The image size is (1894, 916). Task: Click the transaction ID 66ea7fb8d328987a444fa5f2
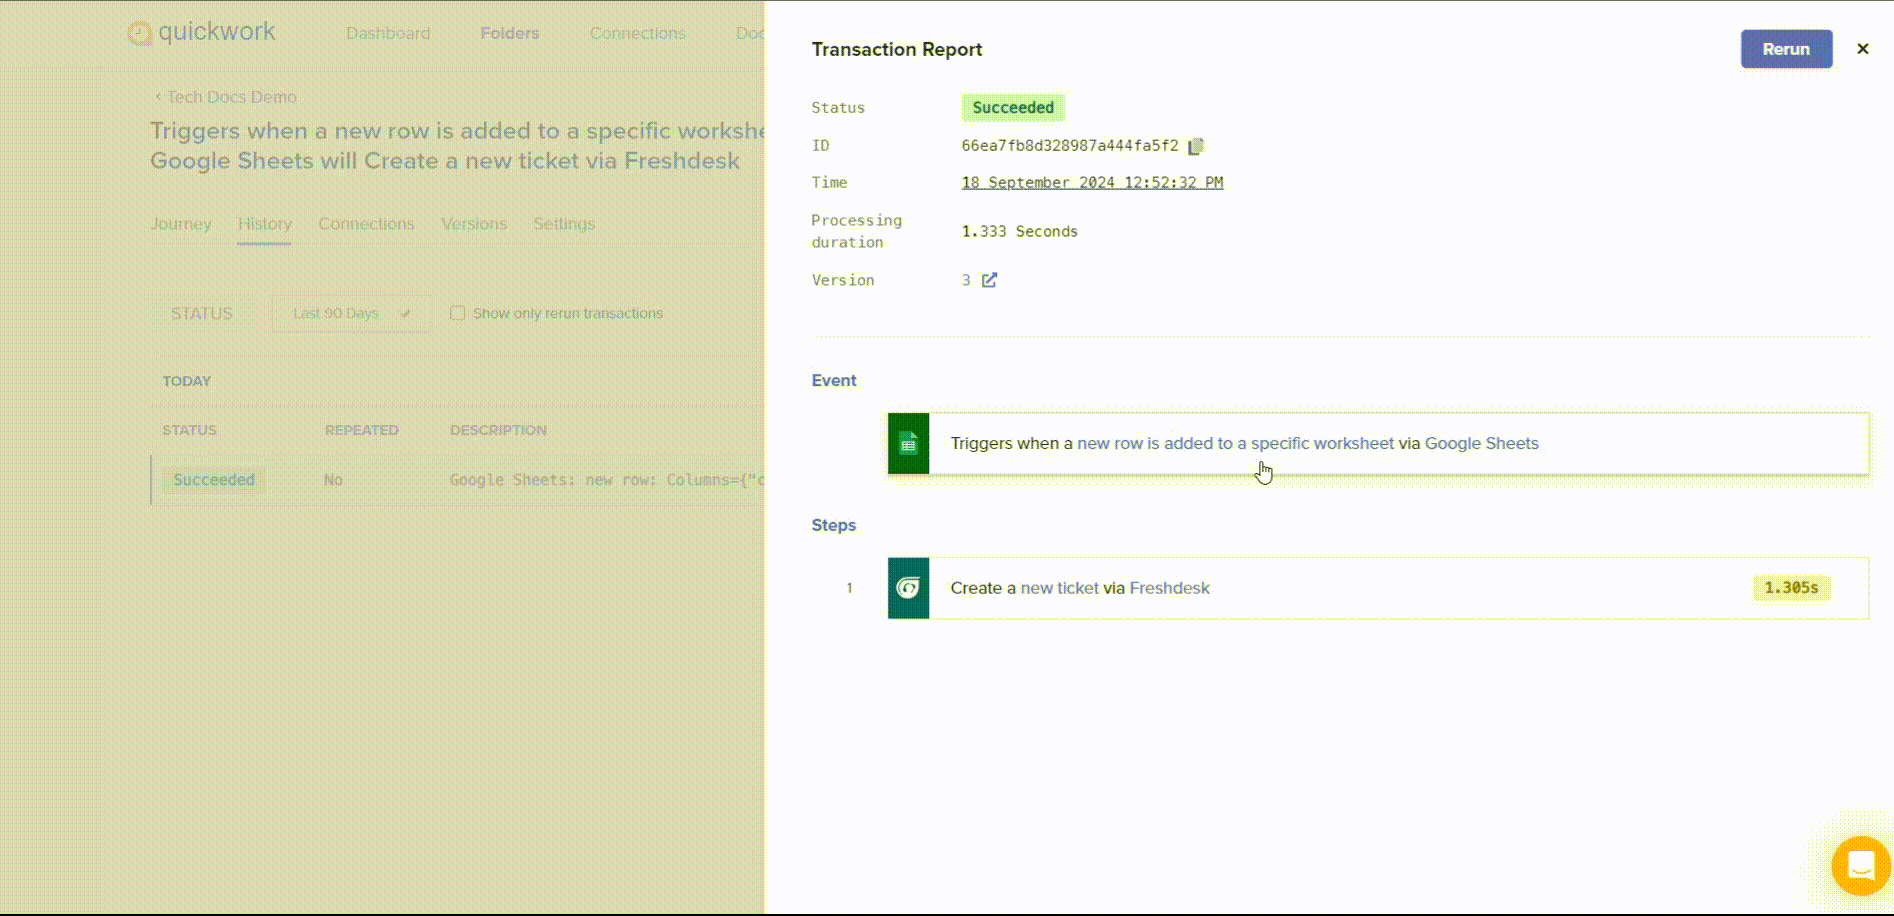point(1070,146)
